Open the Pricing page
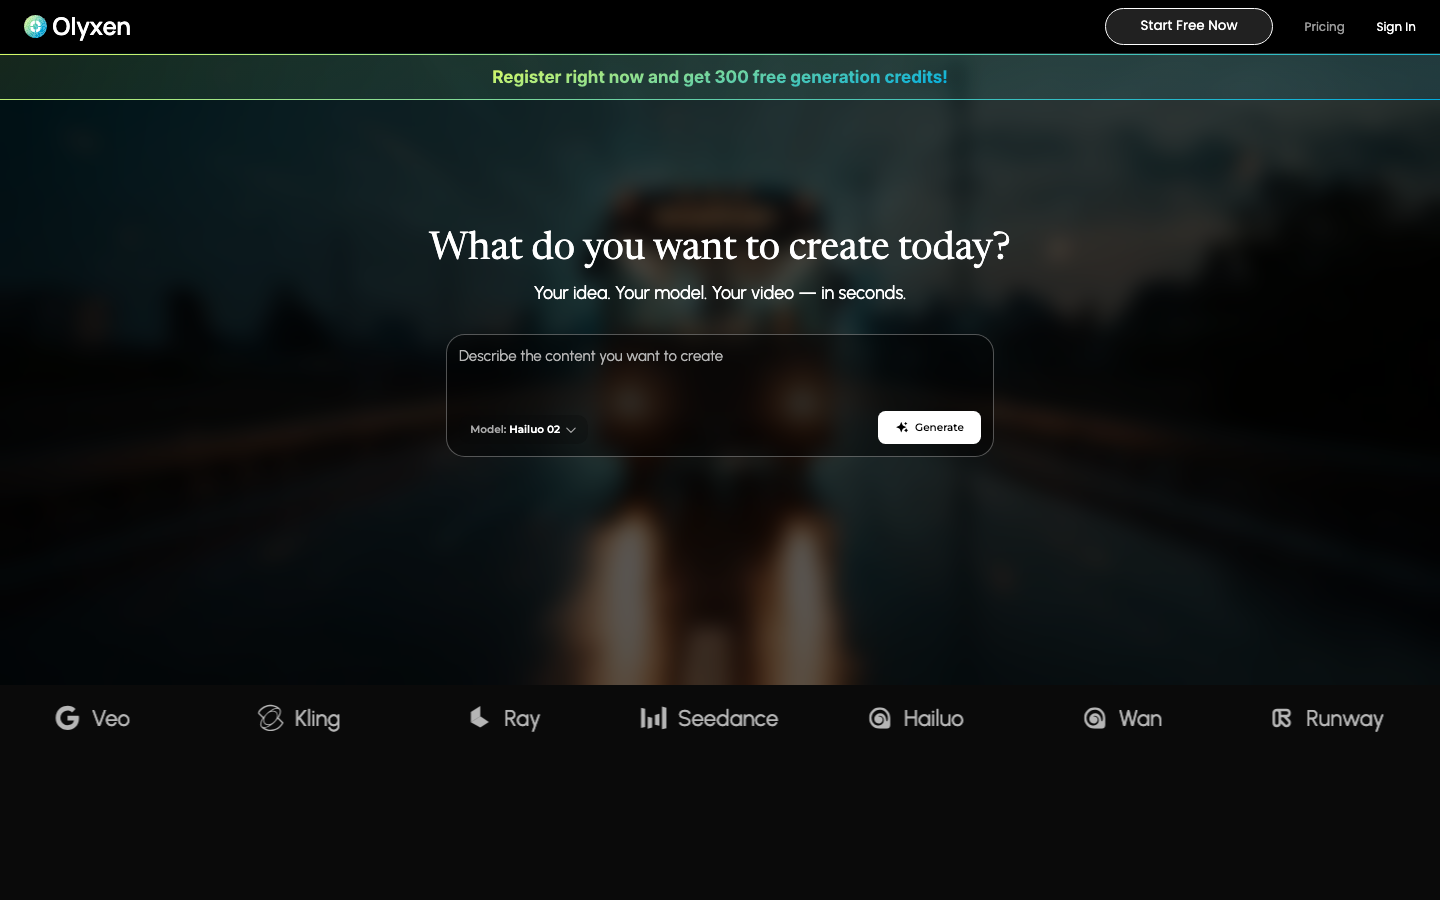Image resolution: width=1440 pixels, height=900 pixels. pyautogui.click(x=1324, y=27)
